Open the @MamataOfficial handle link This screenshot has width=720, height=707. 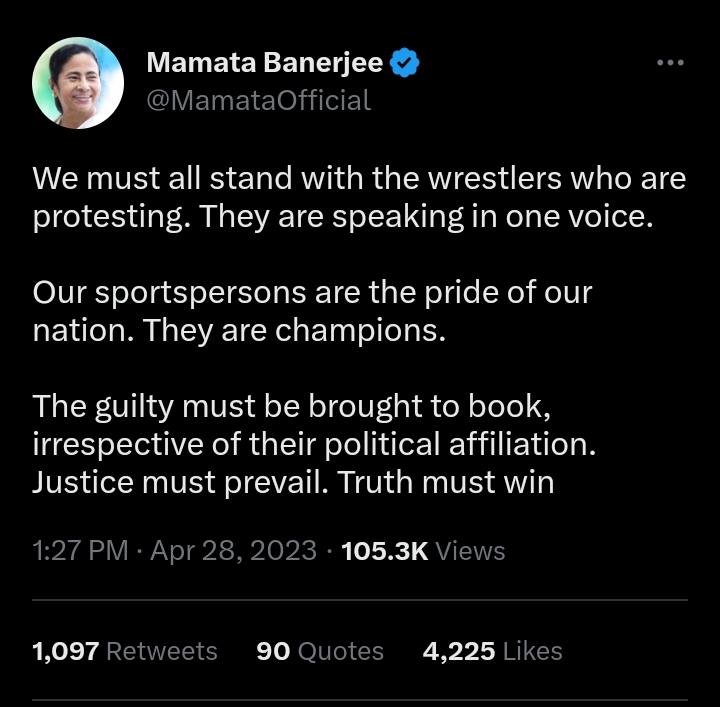click(258, 100)
